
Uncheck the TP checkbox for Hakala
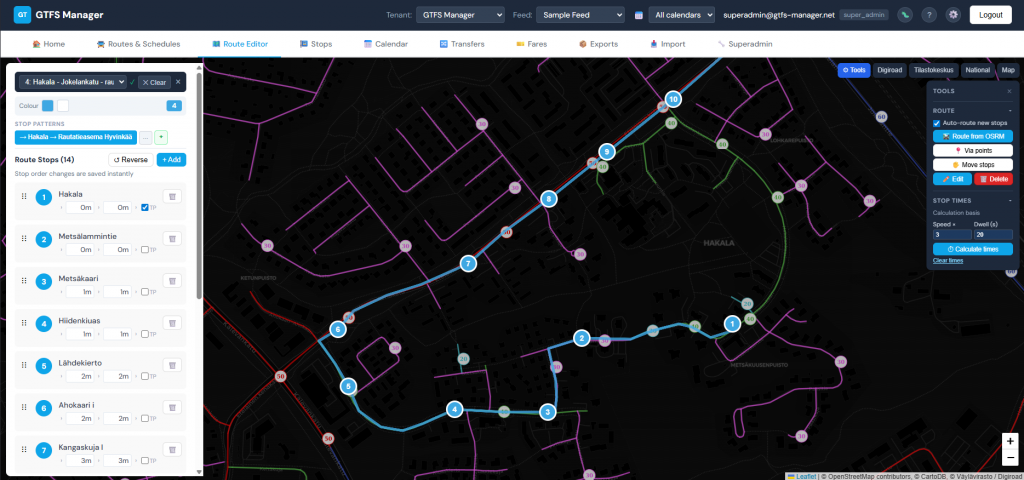tap(145, 207)
